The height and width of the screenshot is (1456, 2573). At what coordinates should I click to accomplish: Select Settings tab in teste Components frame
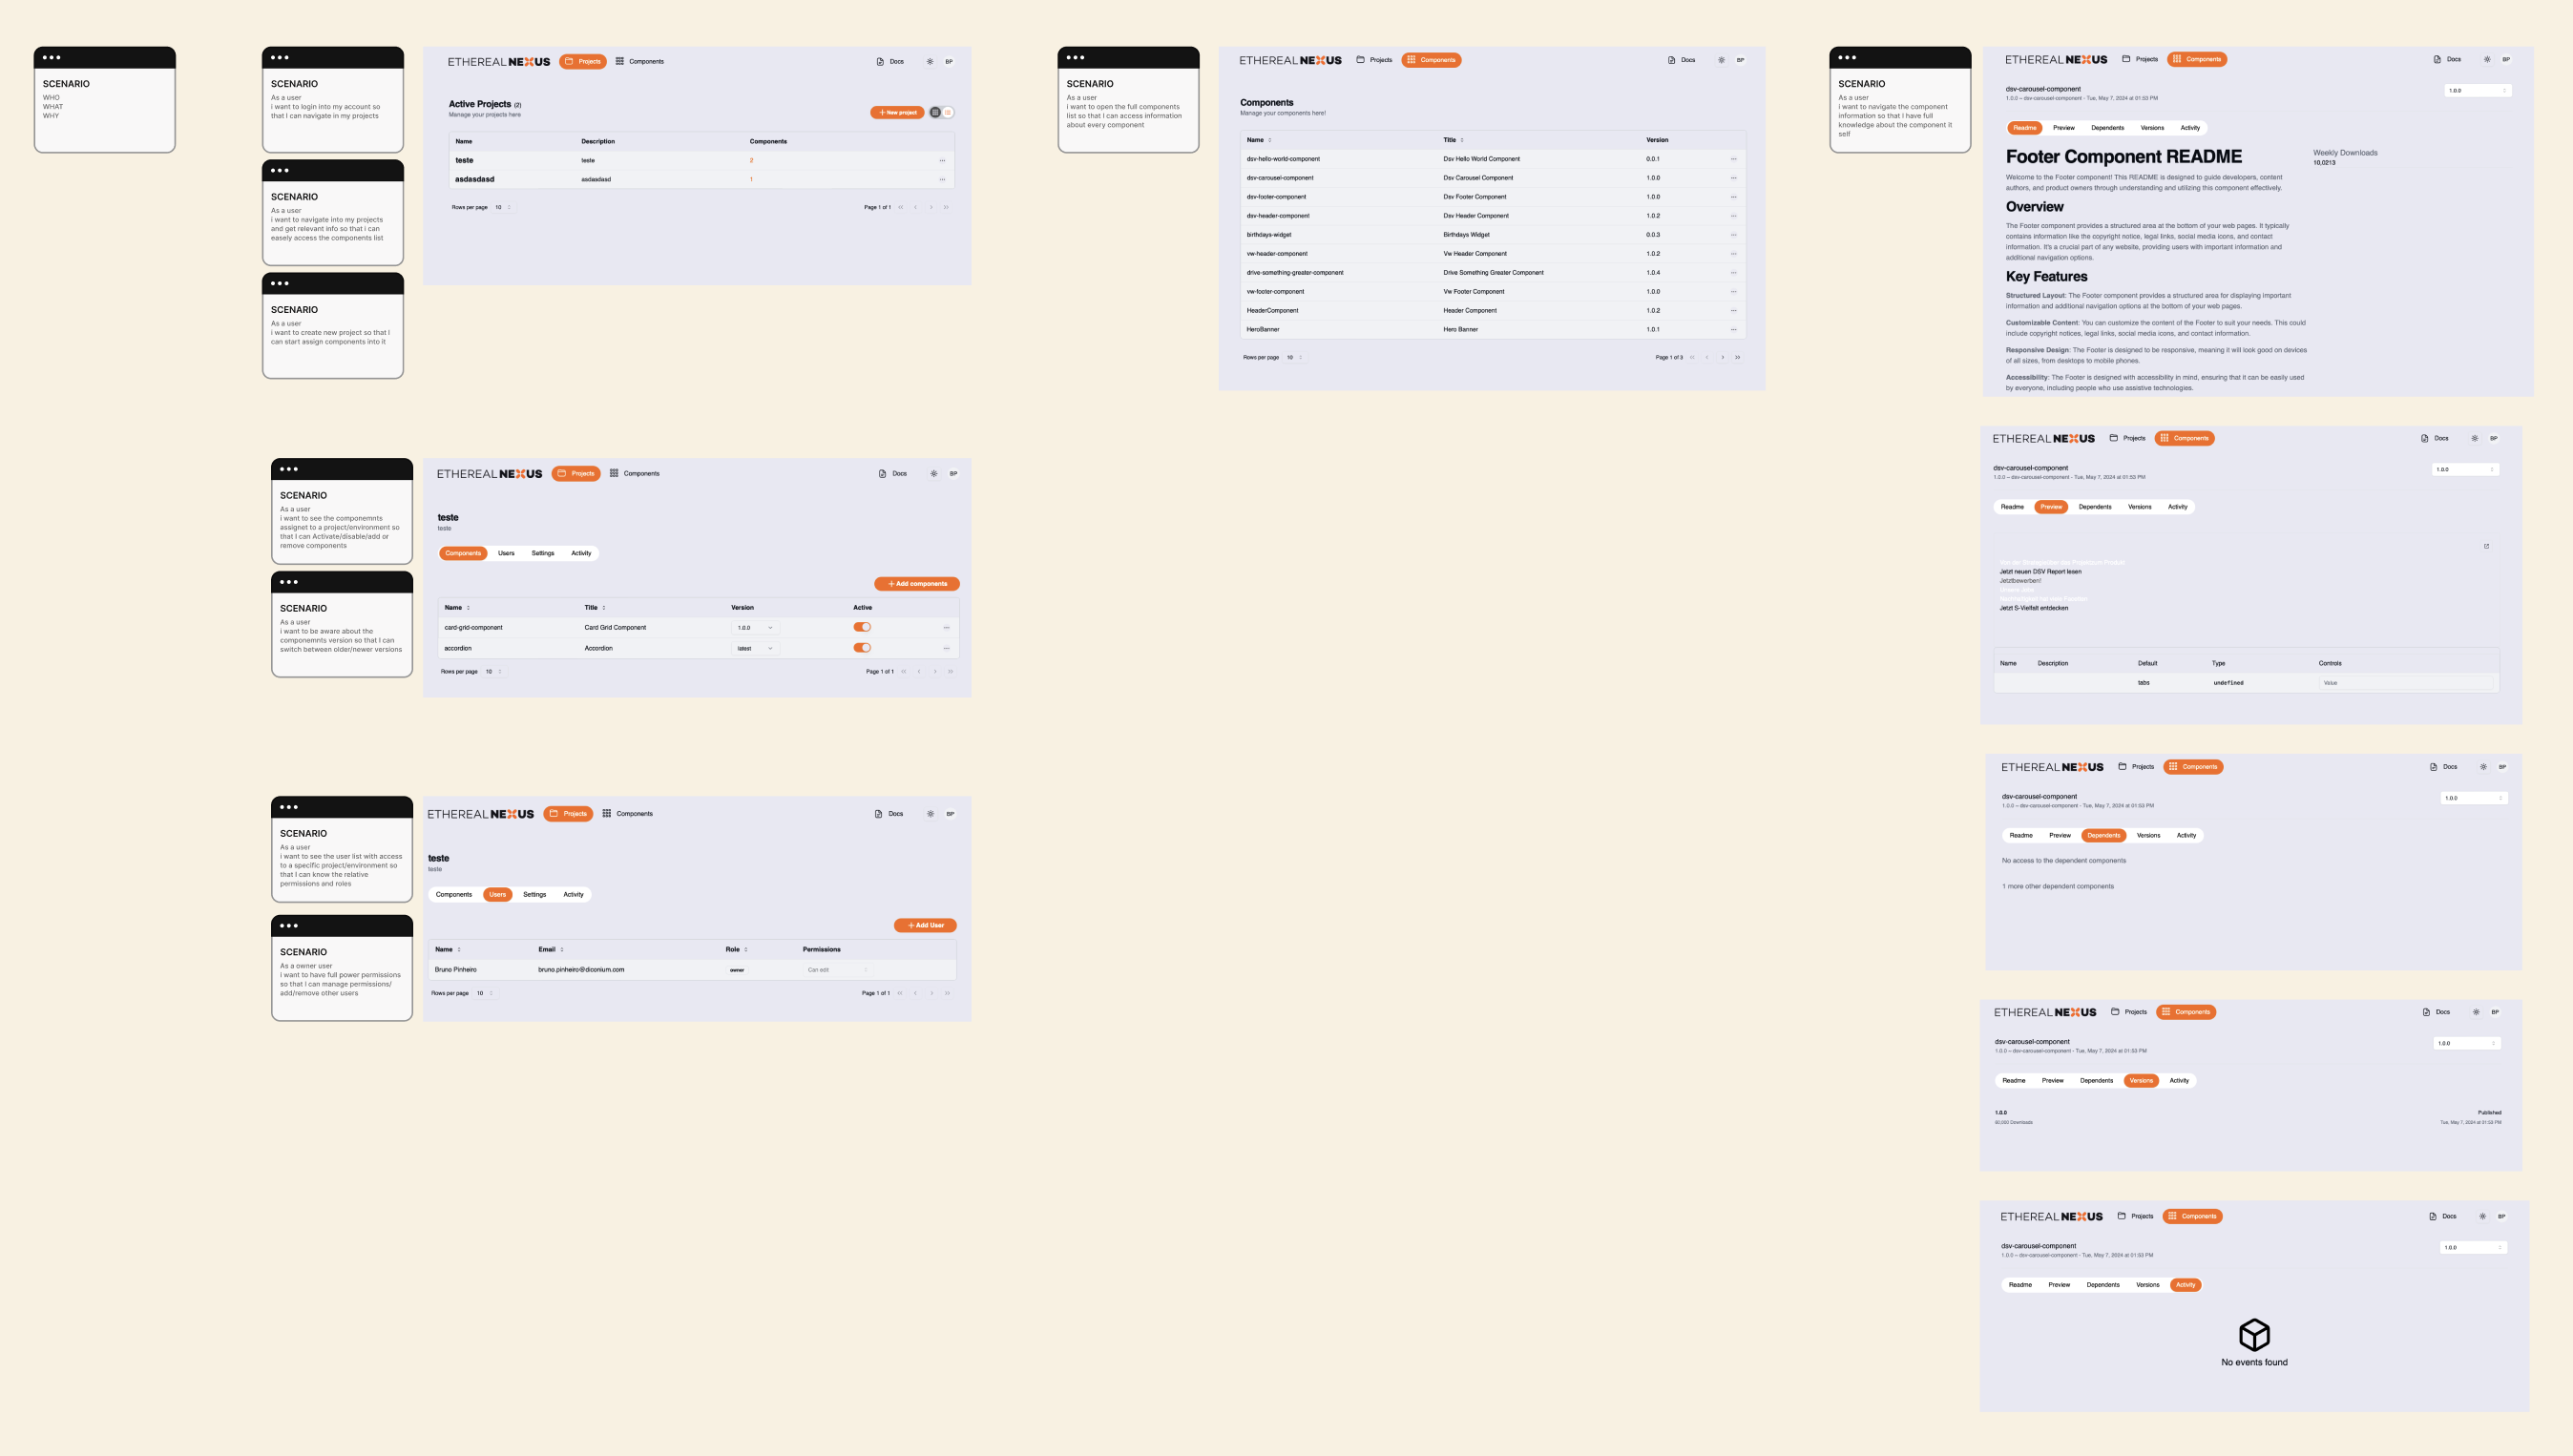543,553
